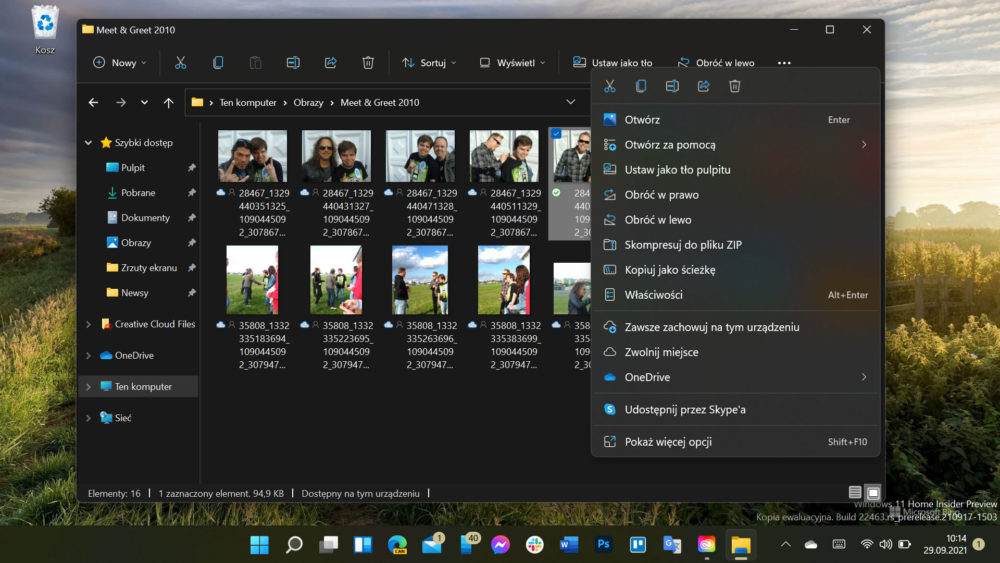Open the Windows Start menu
Viewport: 1000px width, 563px height.
(260, 545)
